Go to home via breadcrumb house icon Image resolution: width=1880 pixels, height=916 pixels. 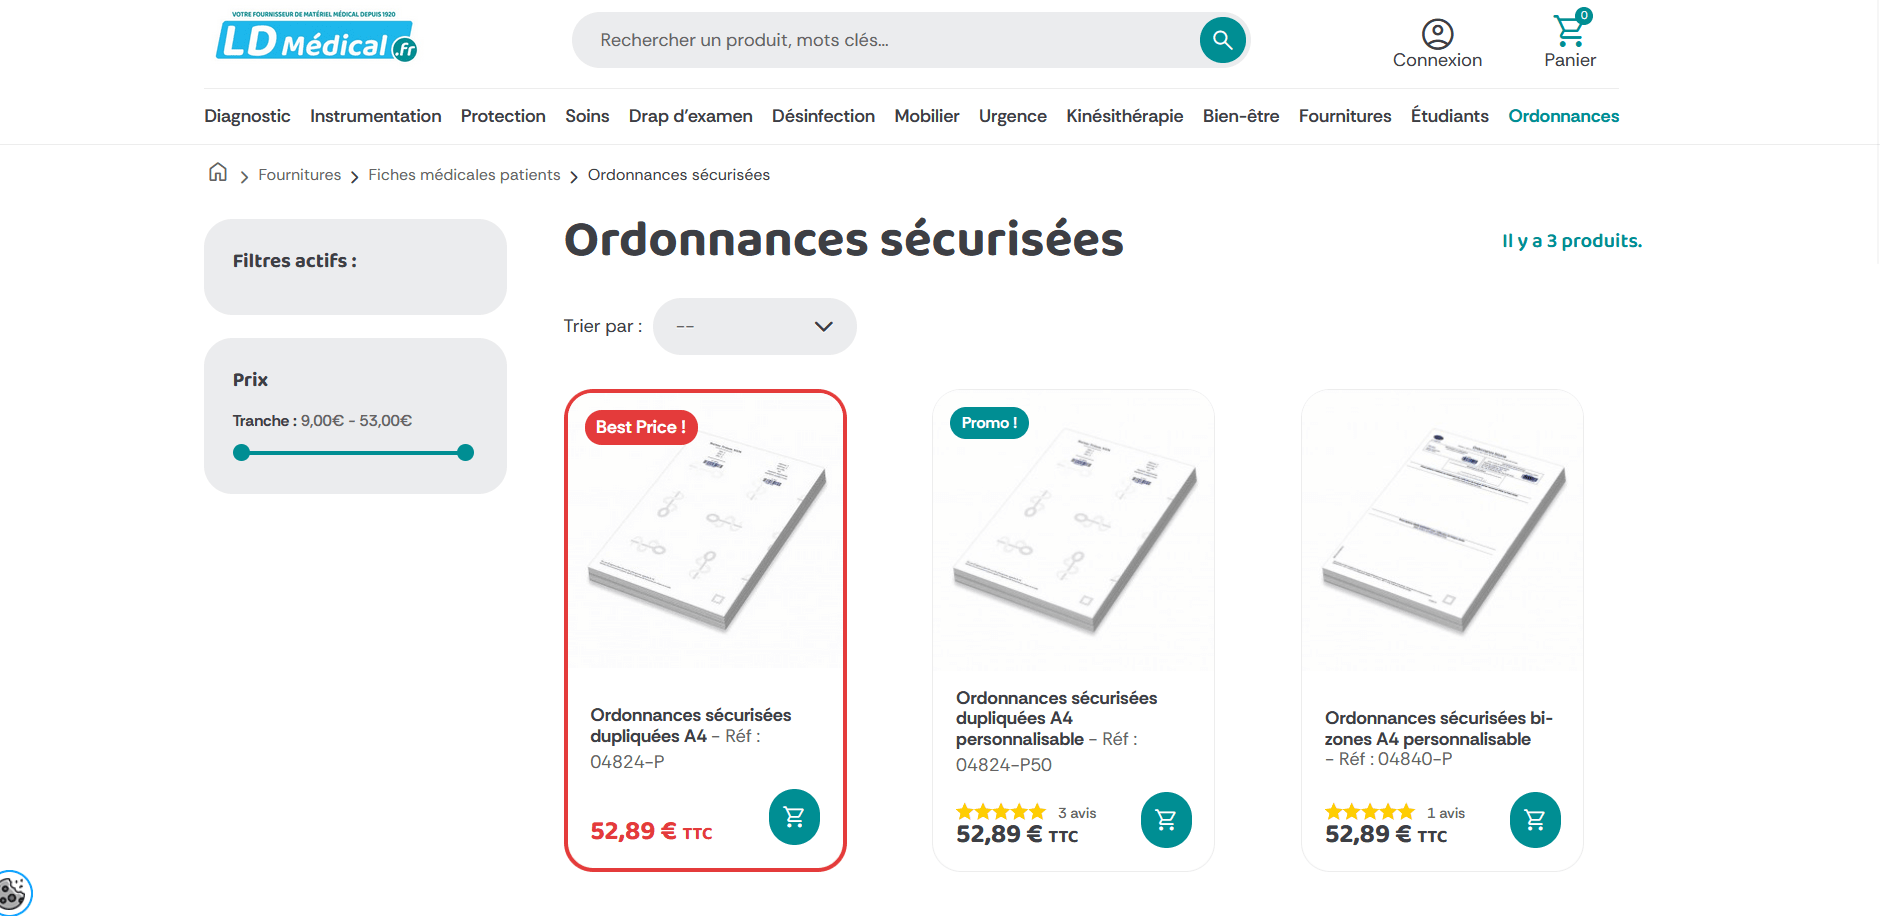click(218, 173)
